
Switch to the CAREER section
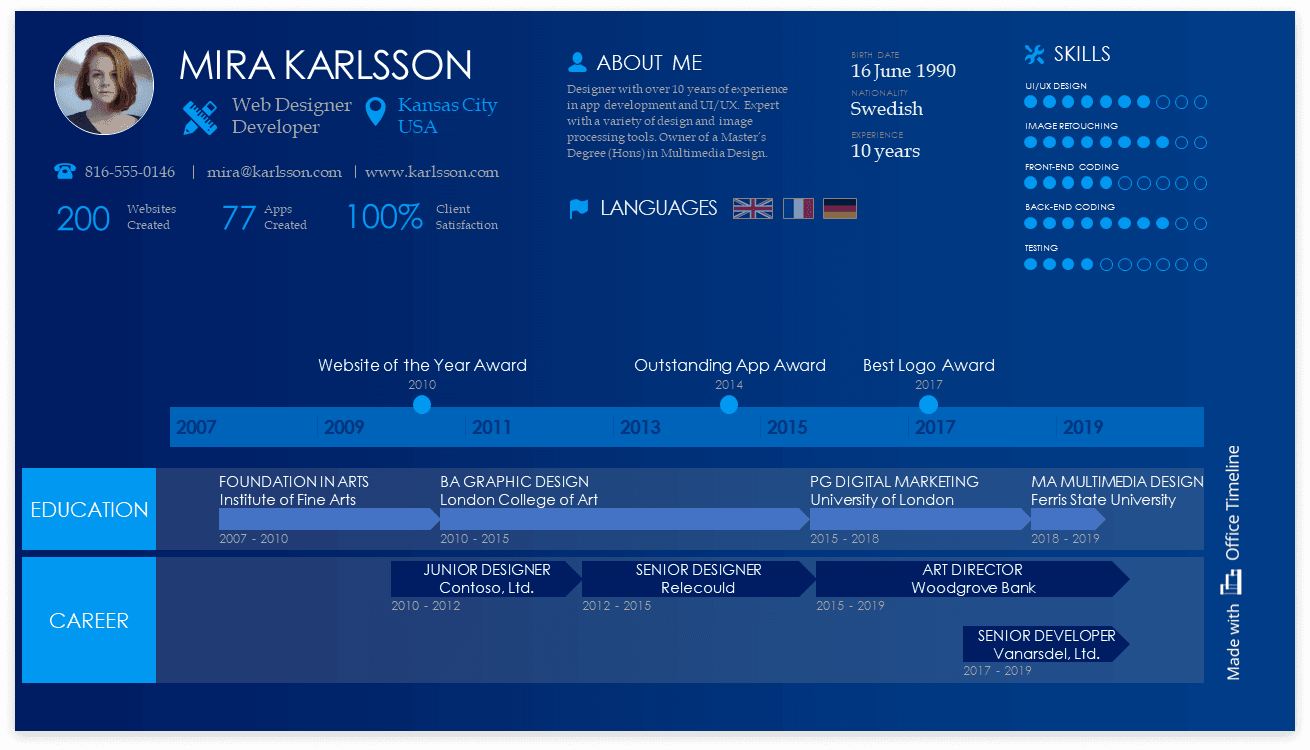point(88,620)
